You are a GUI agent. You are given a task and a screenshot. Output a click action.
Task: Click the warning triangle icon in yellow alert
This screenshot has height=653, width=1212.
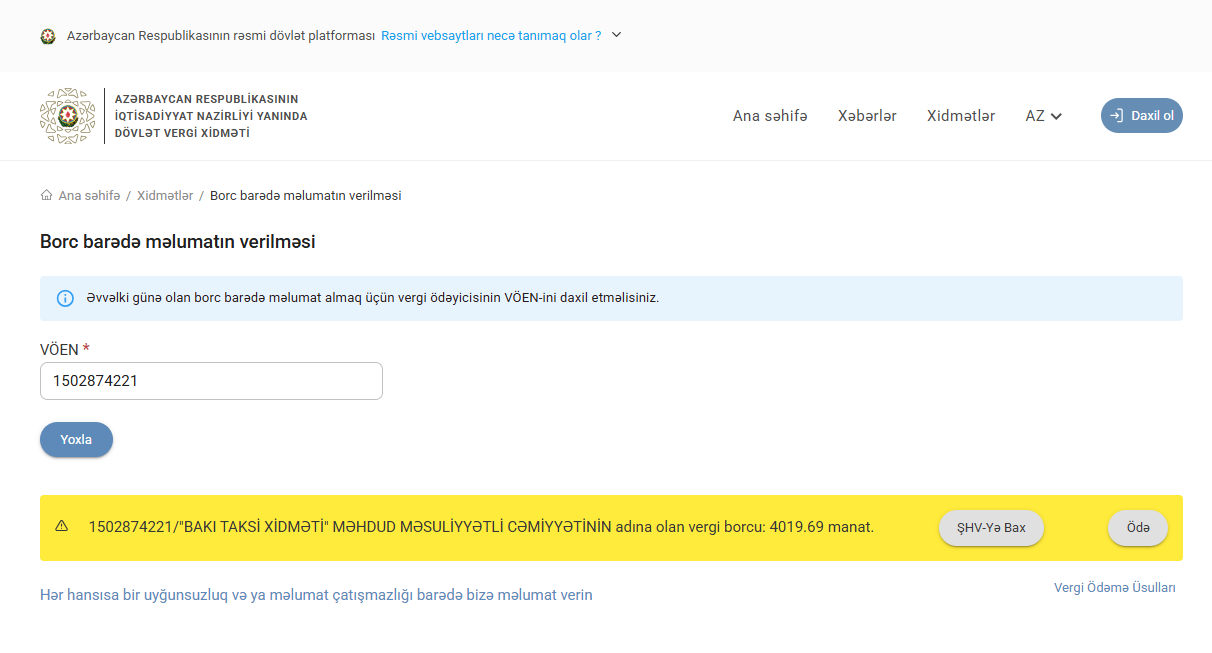tap(62, 526)
